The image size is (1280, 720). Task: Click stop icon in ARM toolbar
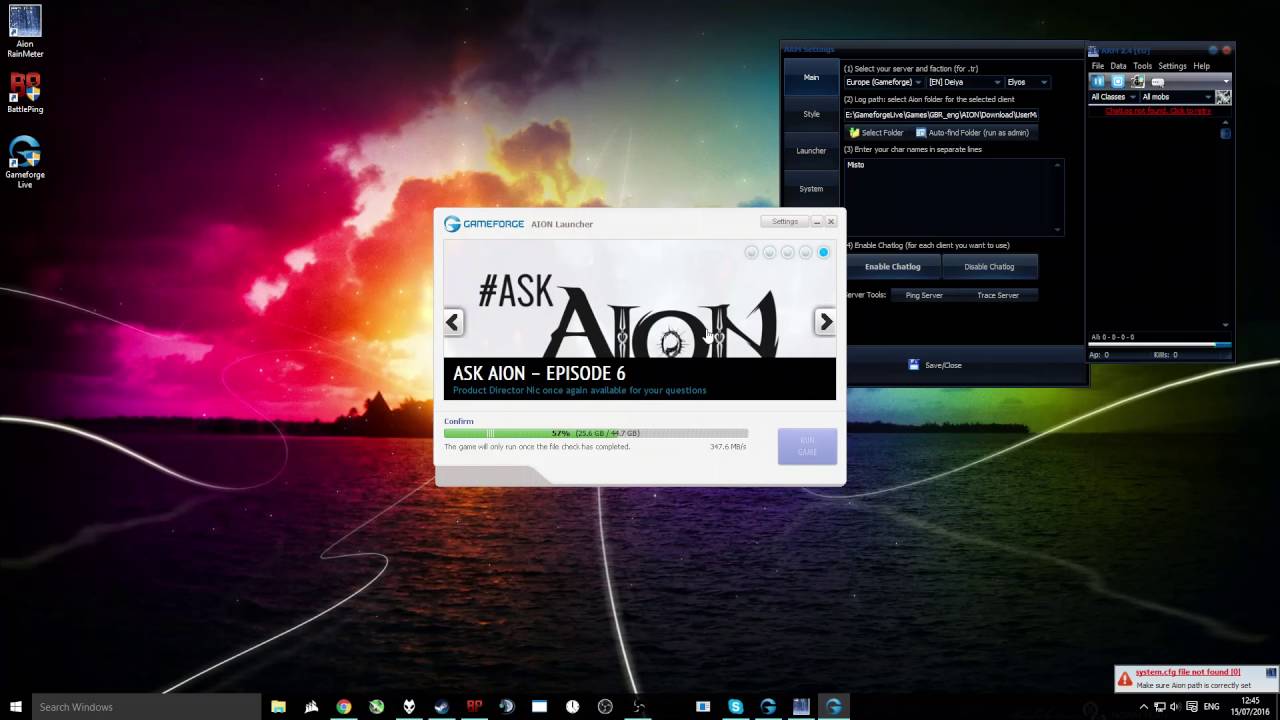pyautogui.click(x=1118, y=81)
